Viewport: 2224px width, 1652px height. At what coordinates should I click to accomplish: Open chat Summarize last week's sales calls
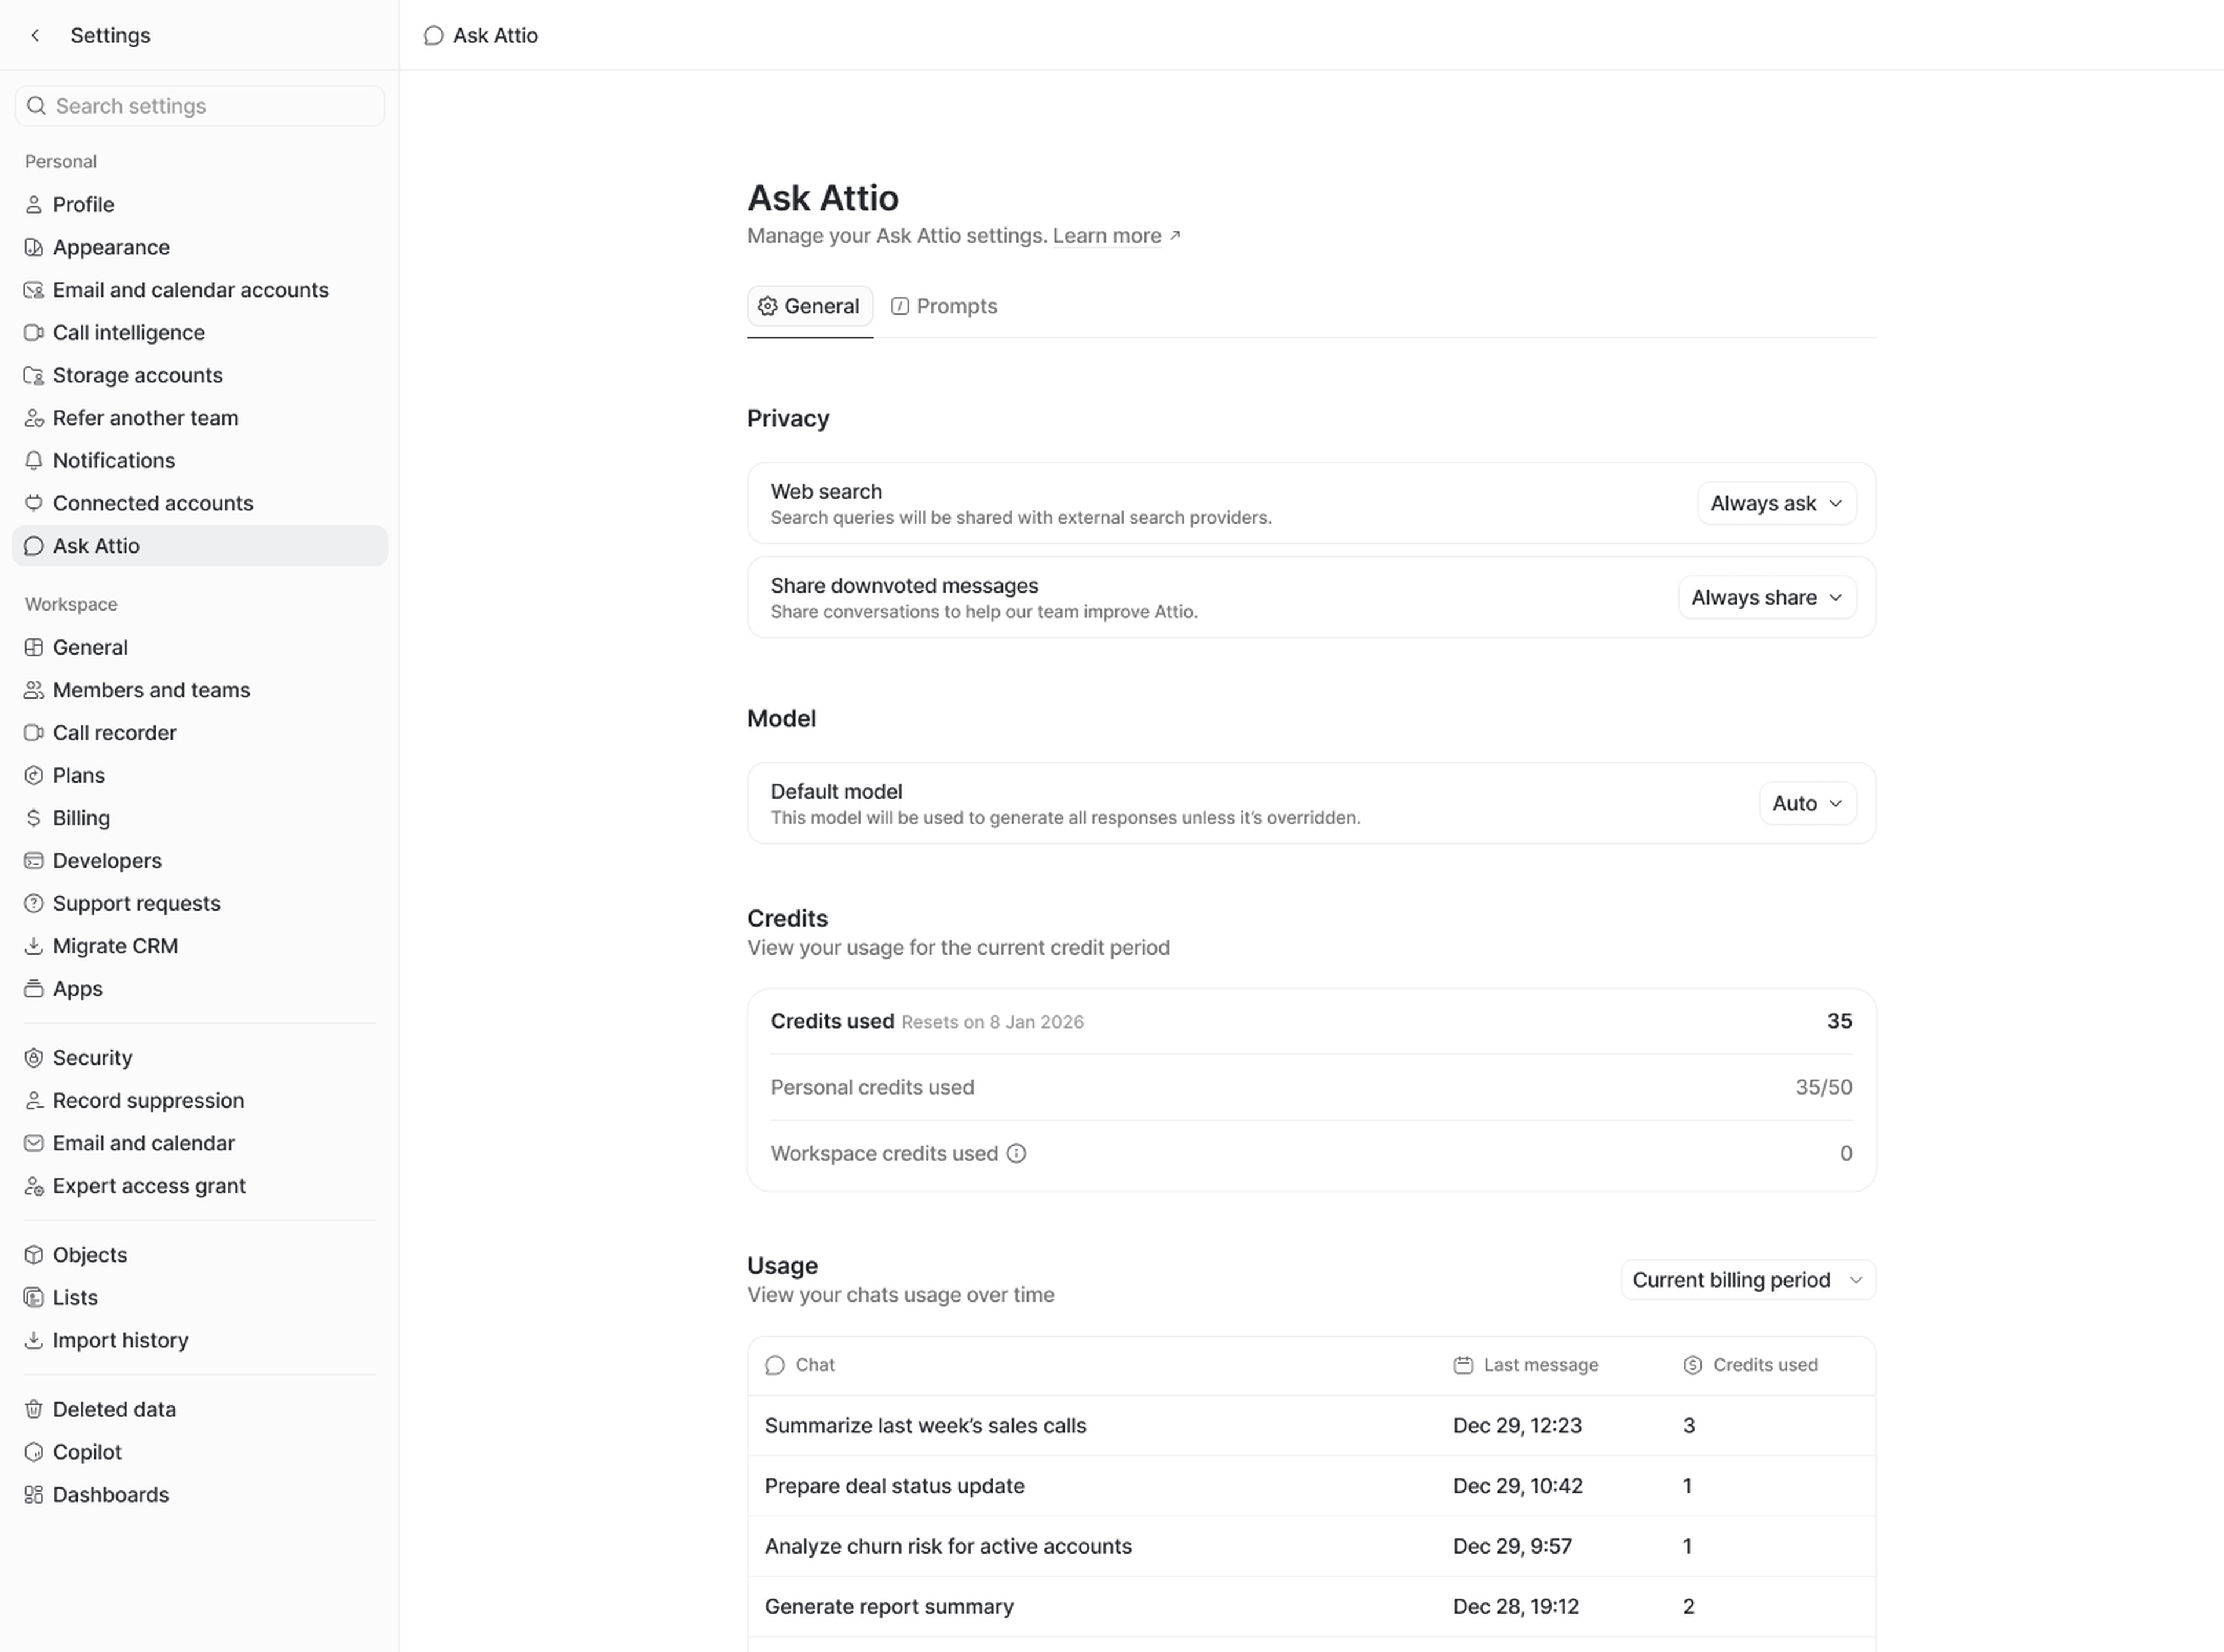pos(925,1425)
